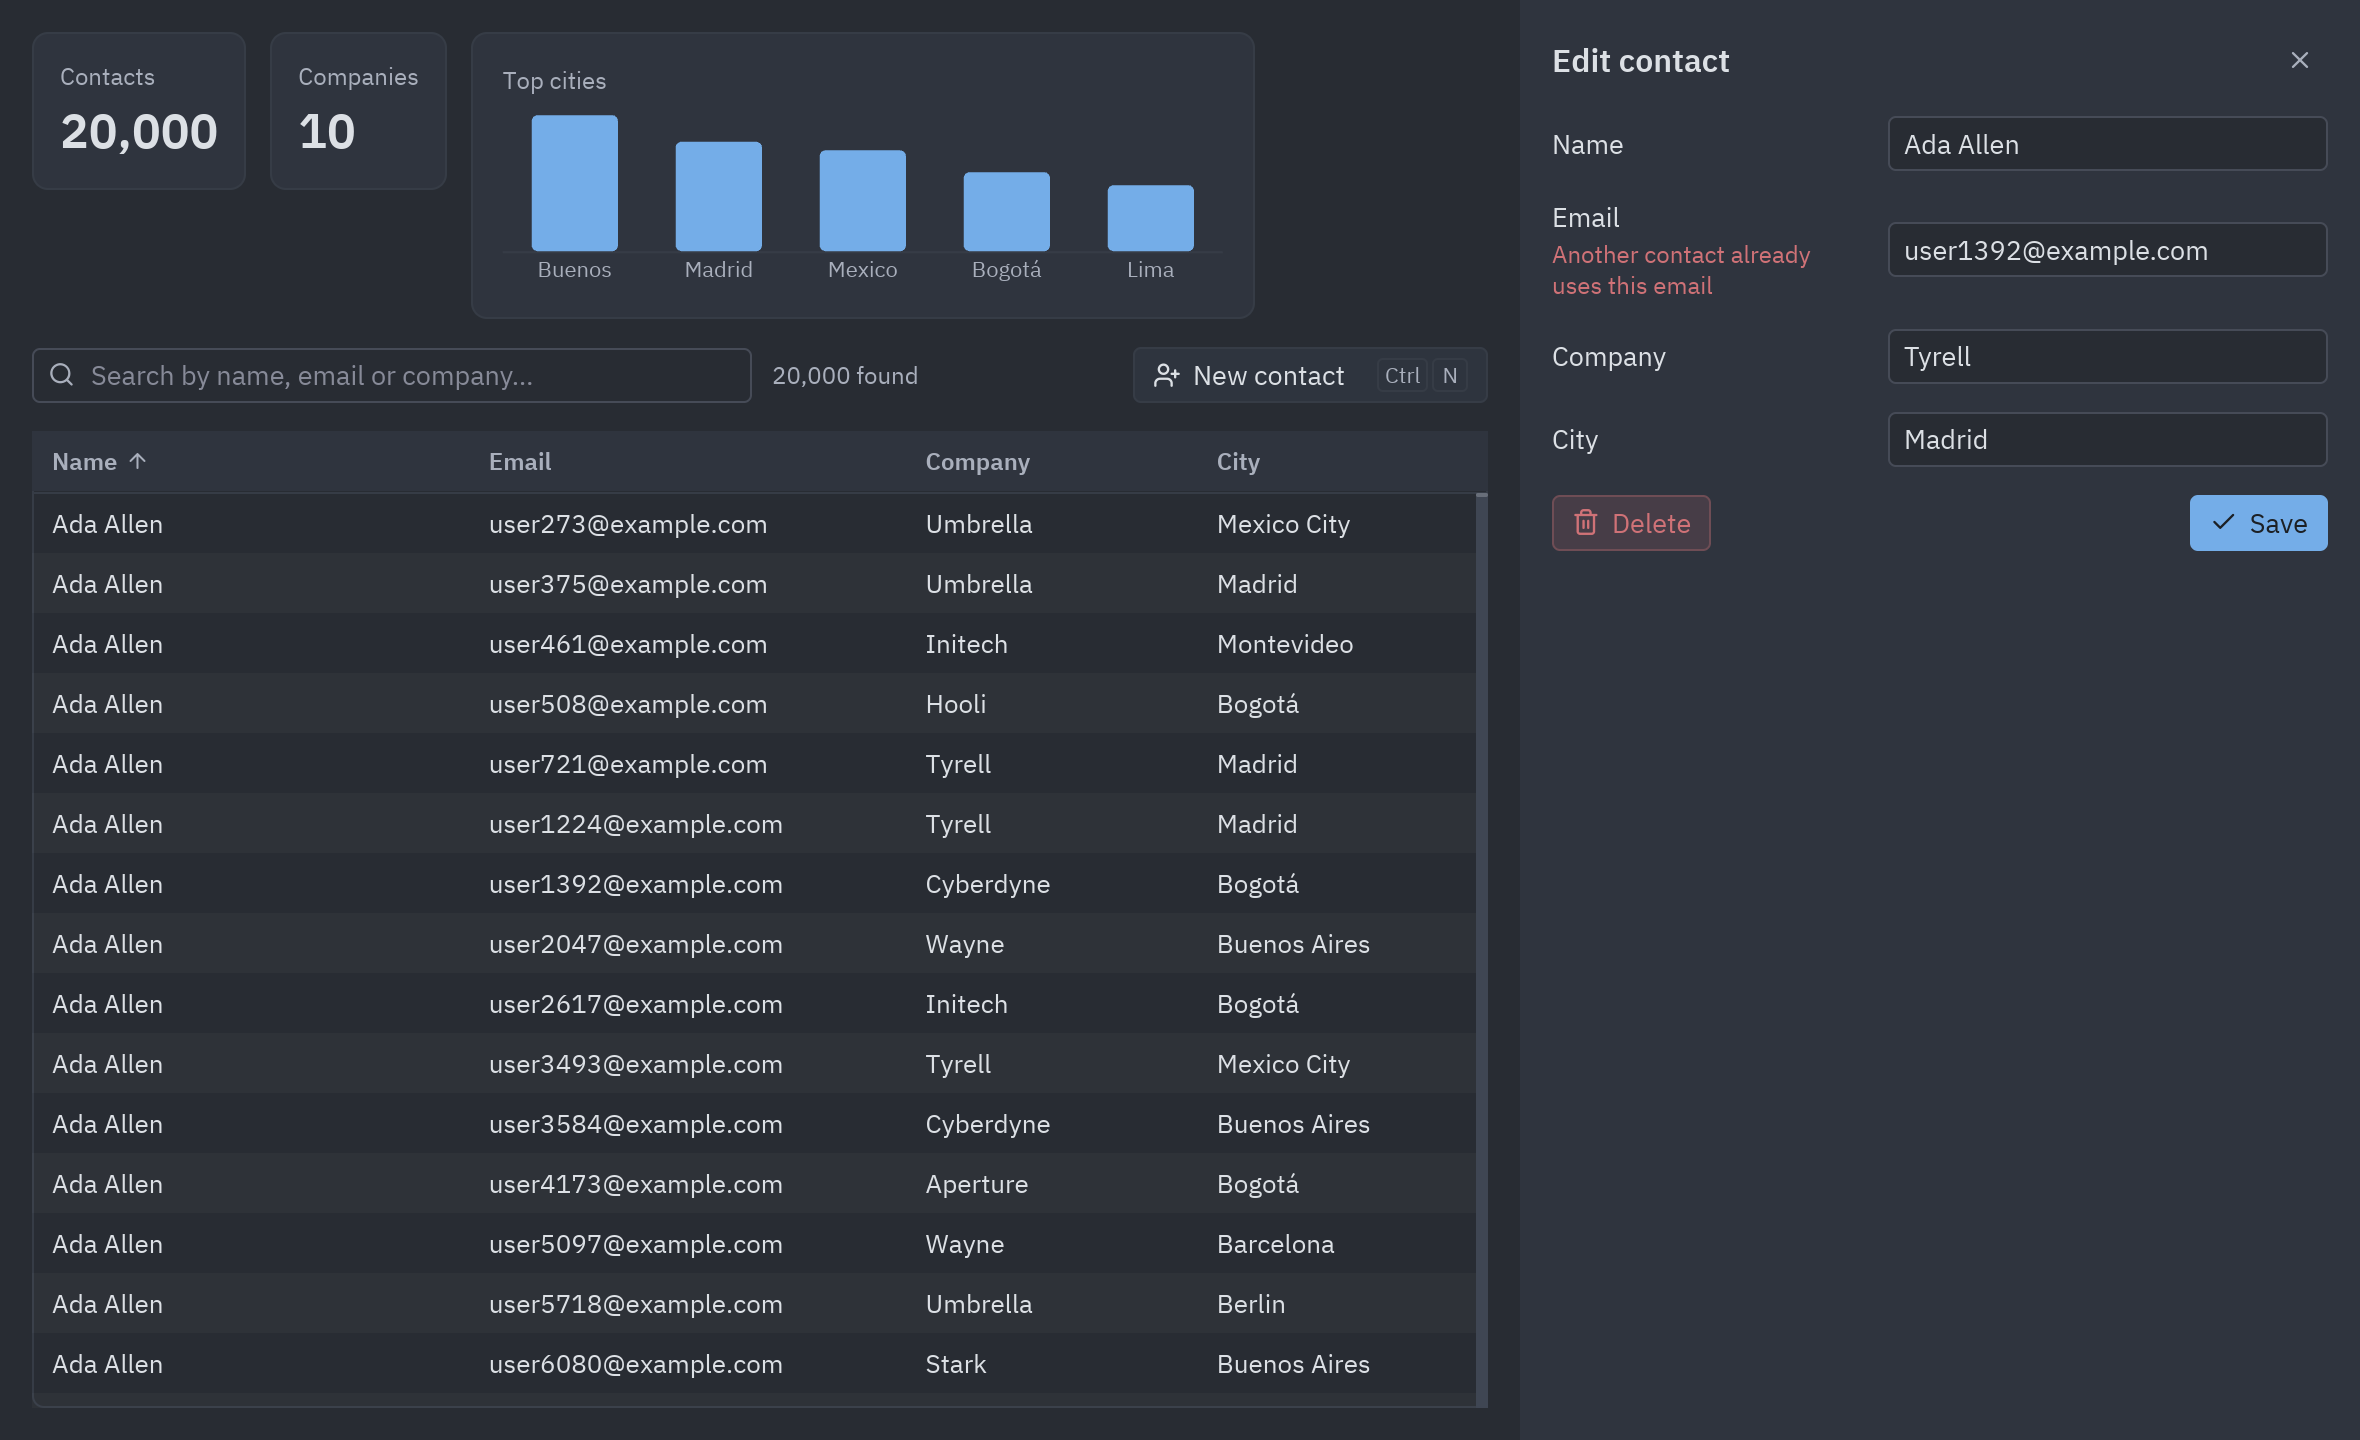Click the Madrid bar in chart

point(718,196)
